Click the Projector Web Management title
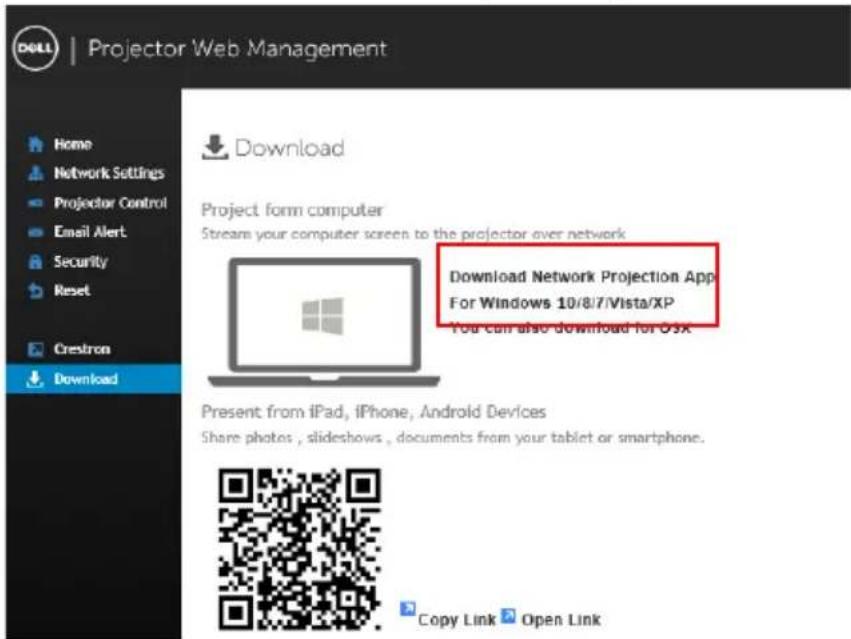Screen dimensions: 851x639 (237, 49)
